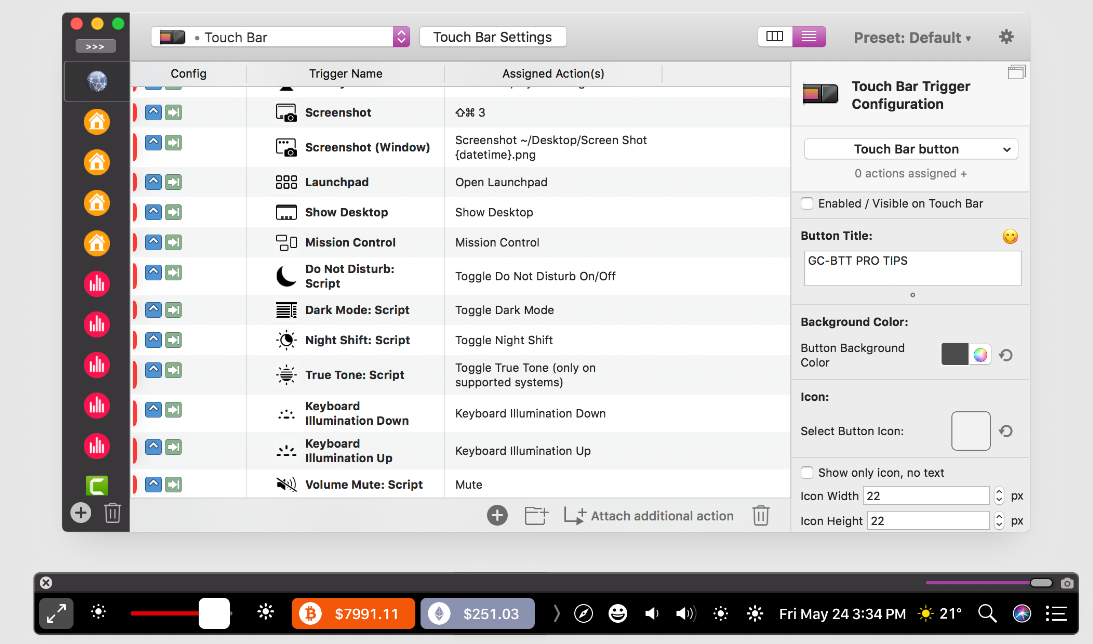Delete selected app via sidebar trash icon
This screenshot has height=644, width=1093.
[x=112, y=513]
